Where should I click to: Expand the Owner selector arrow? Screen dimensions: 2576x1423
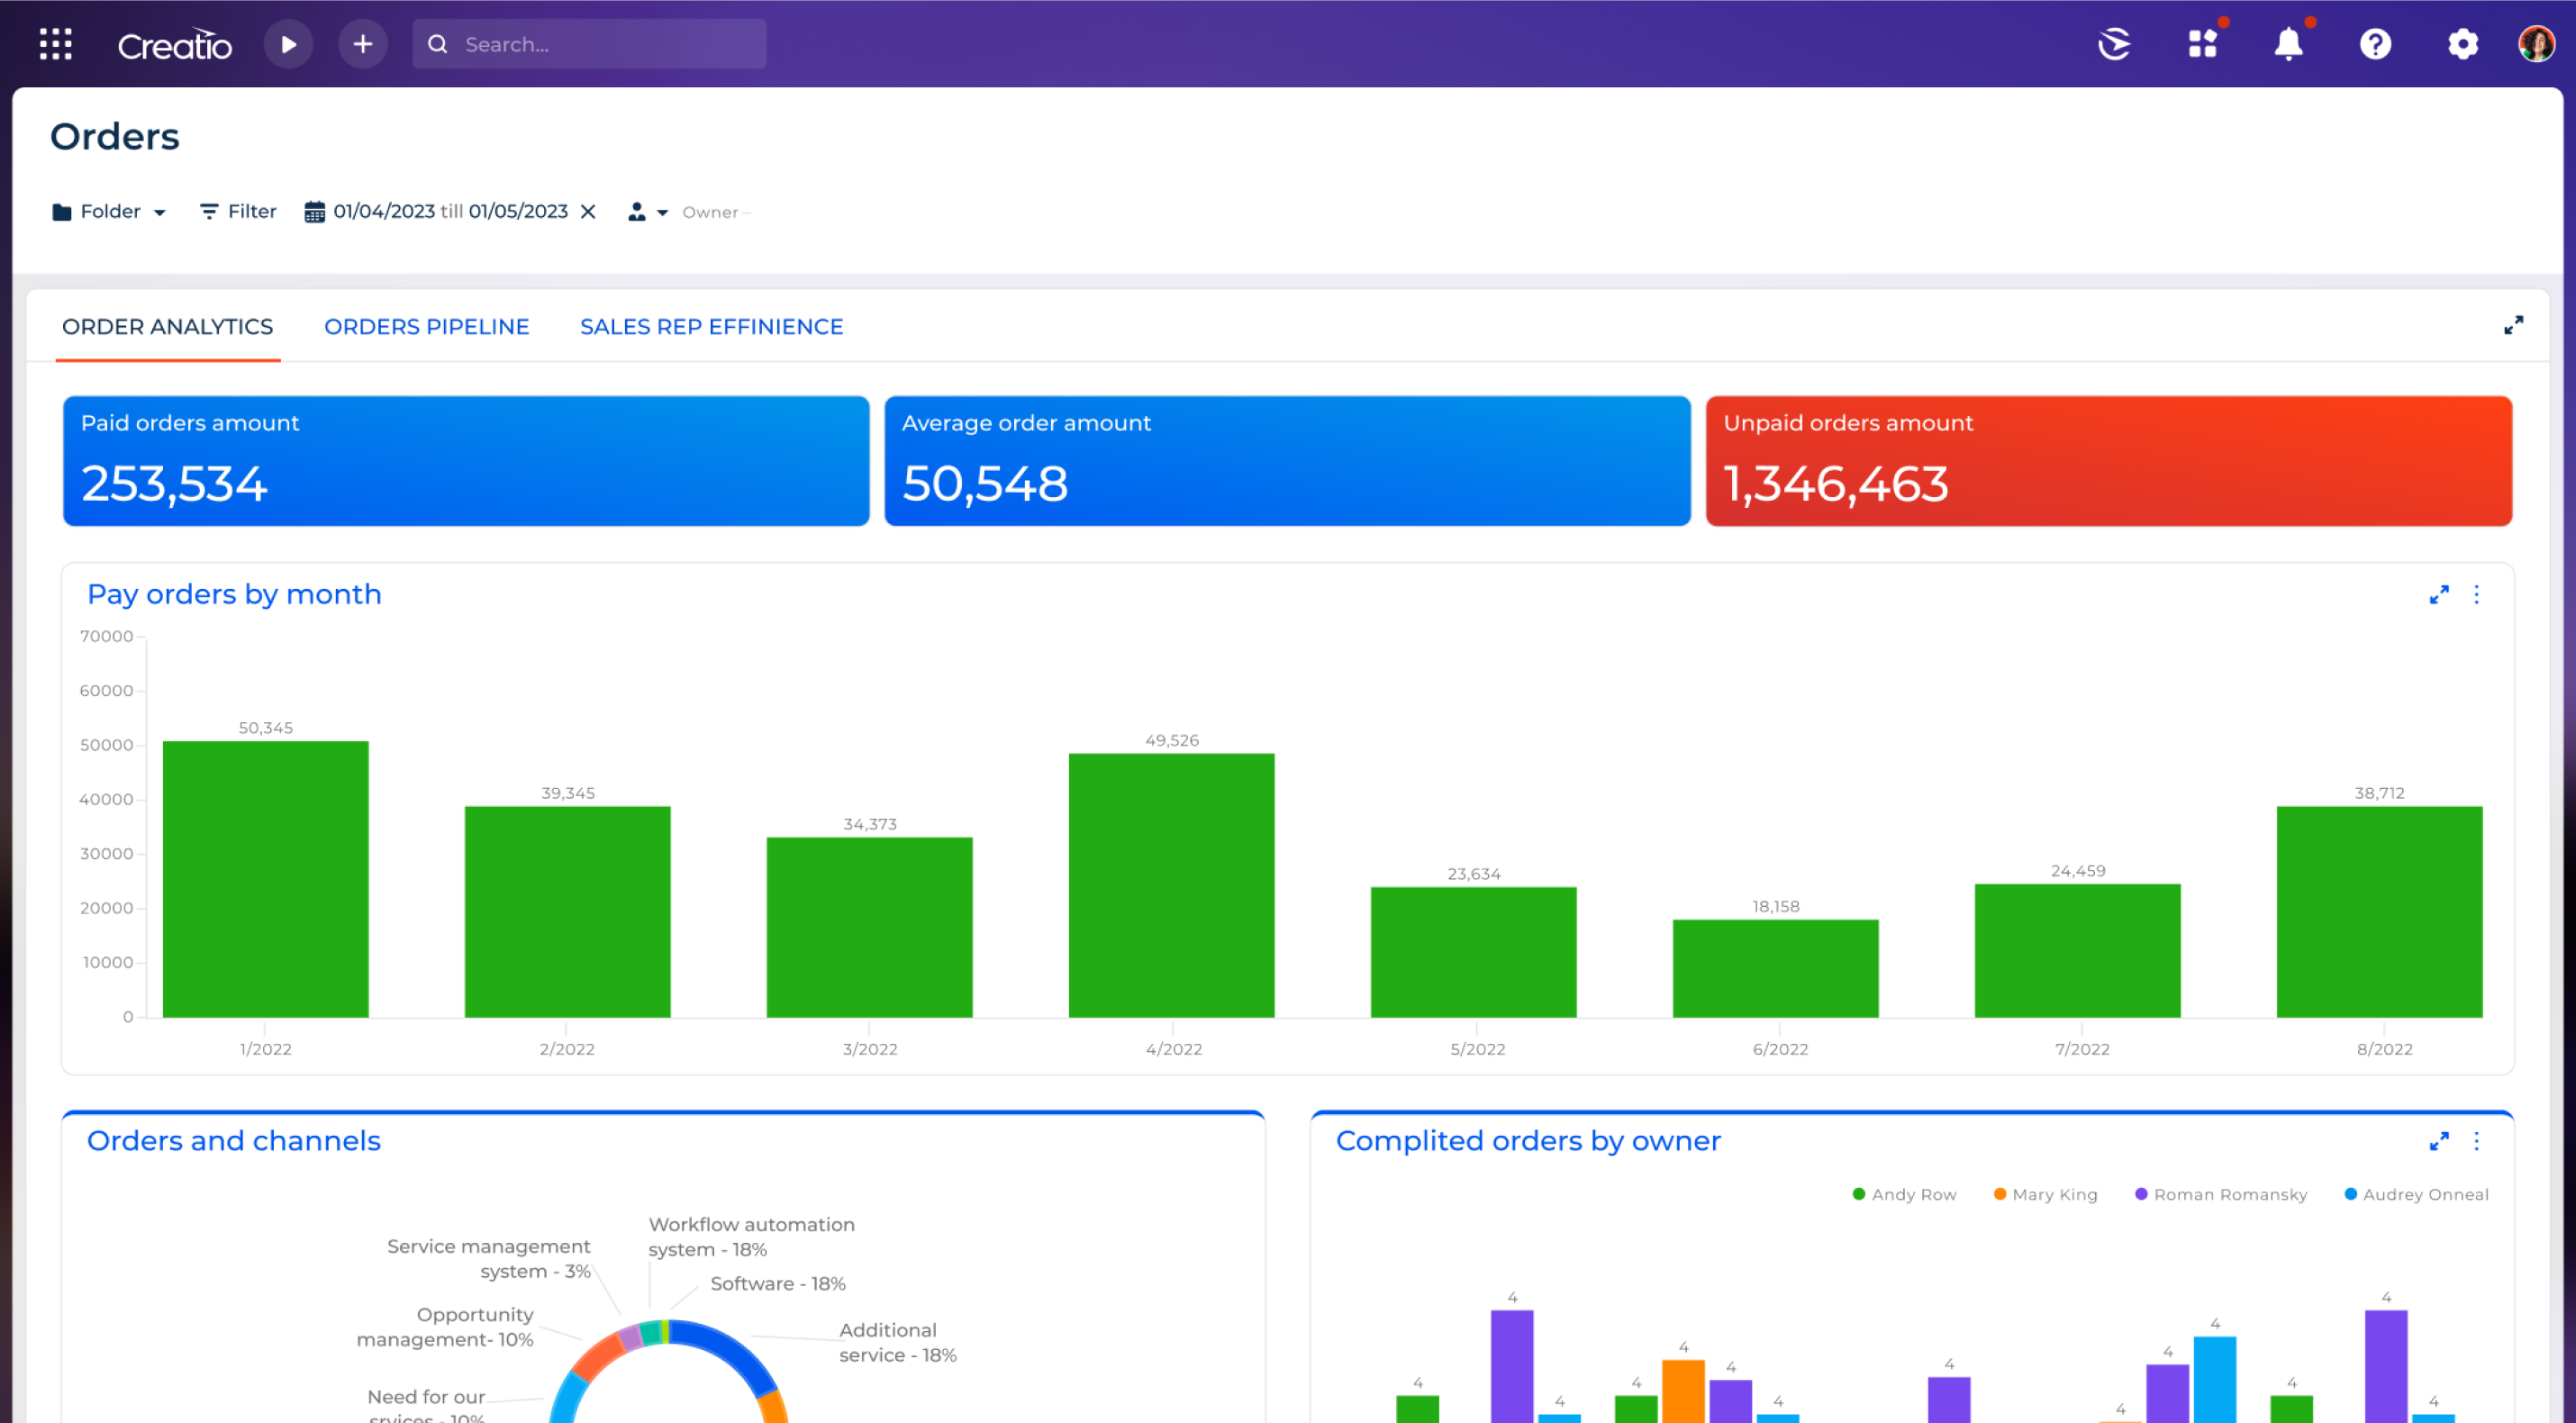pyautogui.click(x=664, y=212)
